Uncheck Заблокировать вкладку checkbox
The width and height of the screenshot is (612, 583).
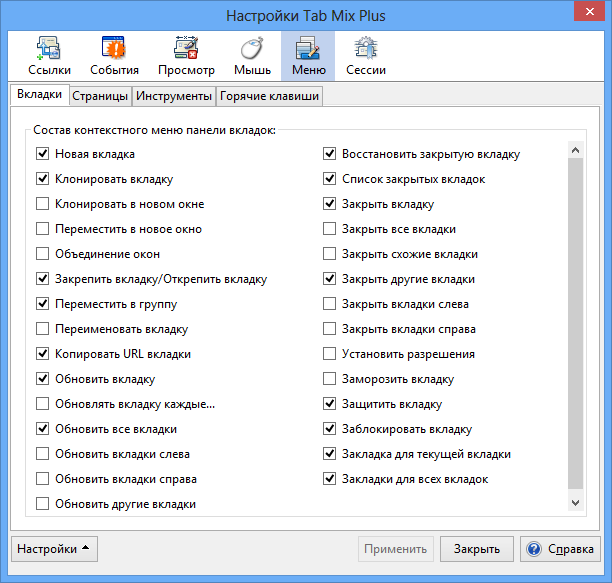click(x=329, y=428)
